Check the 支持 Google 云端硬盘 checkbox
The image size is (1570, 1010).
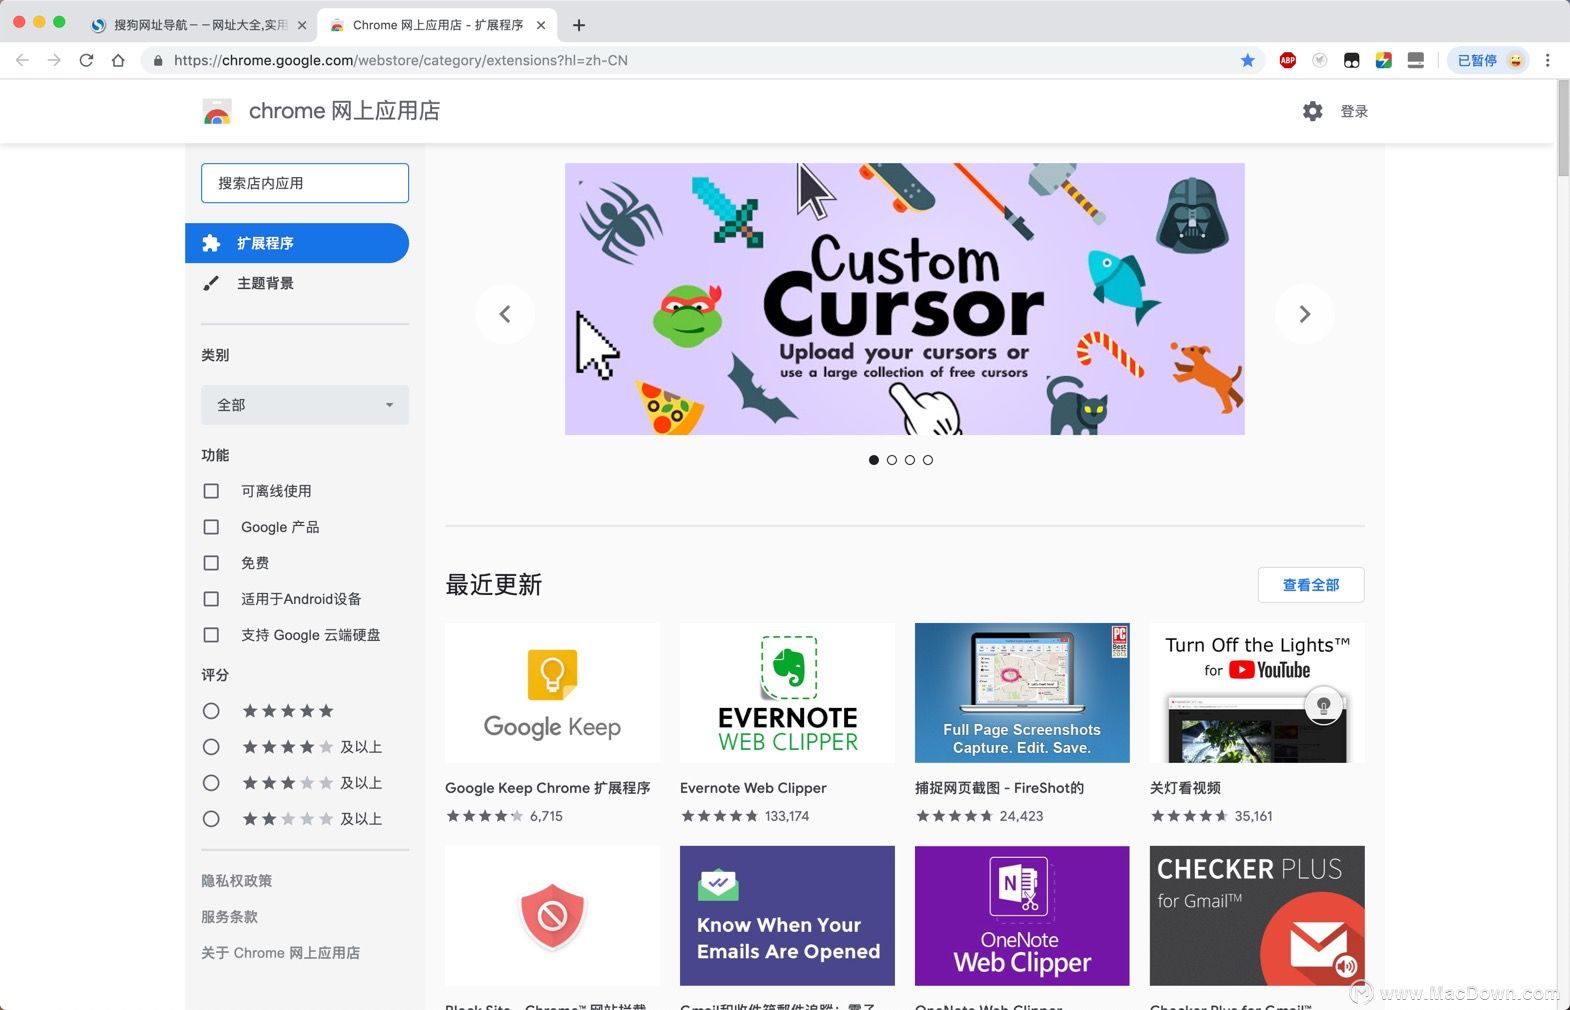click(x=211, y=635)
